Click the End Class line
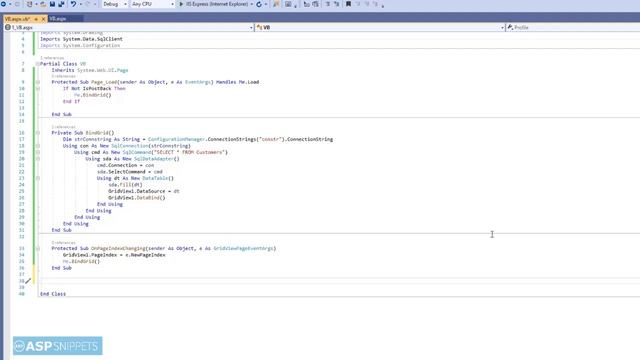Screen dimensions: 640x360 coord(53,294)
